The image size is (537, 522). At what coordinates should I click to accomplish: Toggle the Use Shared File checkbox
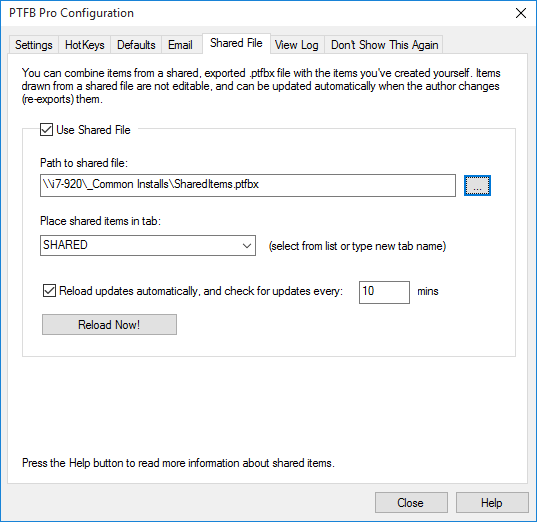47,130
